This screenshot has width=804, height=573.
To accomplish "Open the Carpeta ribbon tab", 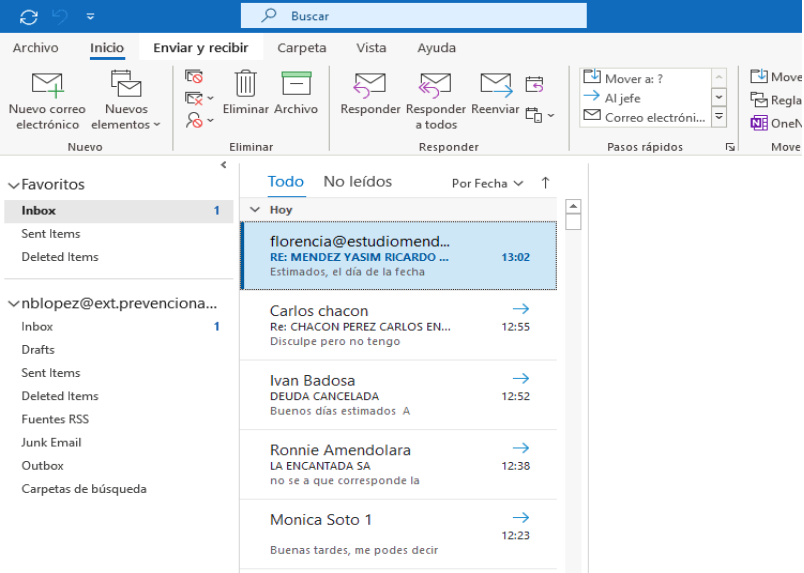I will [301, 48].
